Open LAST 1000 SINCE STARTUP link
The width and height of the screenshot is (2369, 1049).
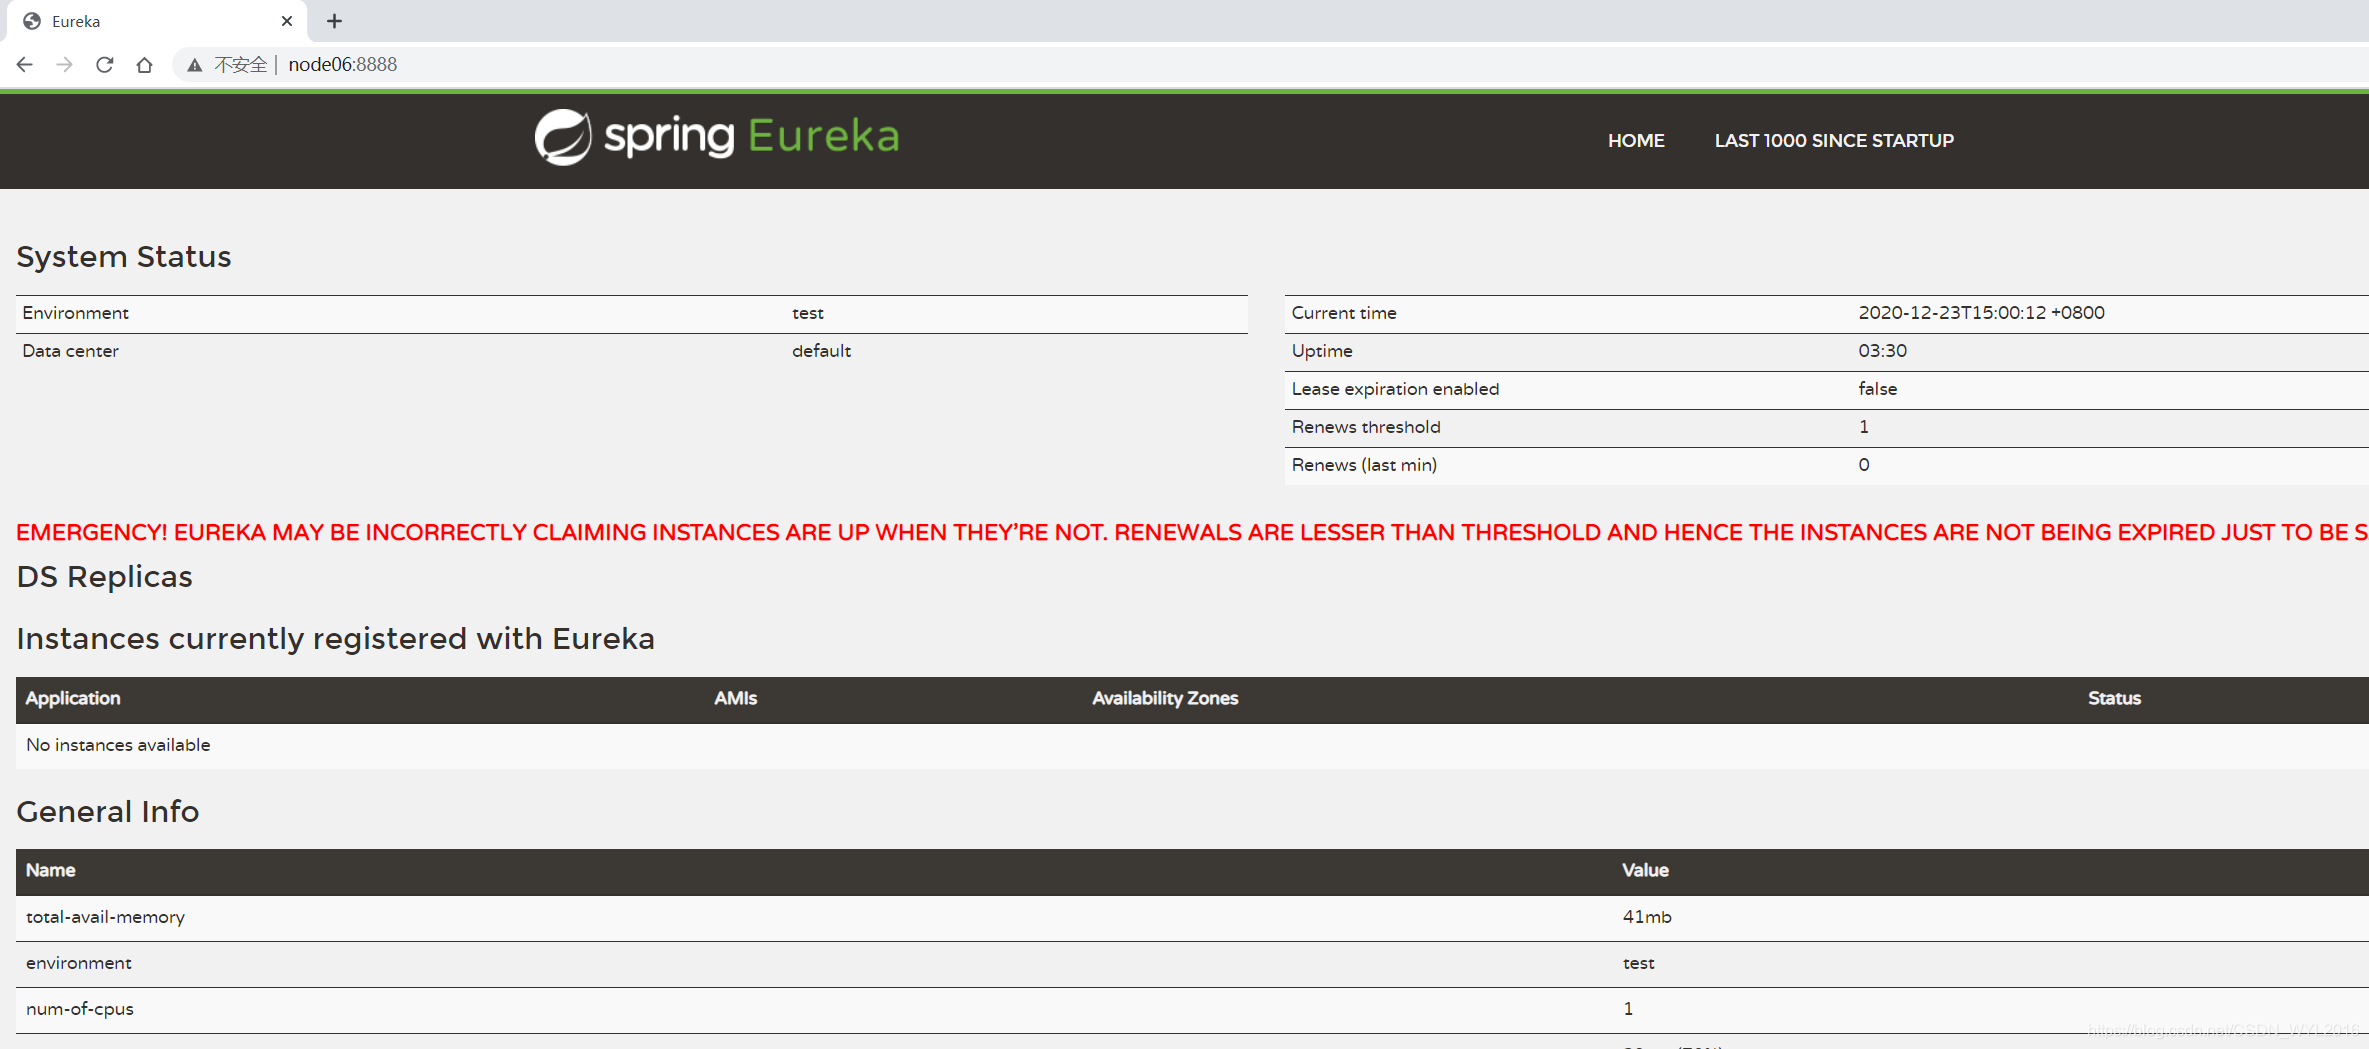point(1834,141)
